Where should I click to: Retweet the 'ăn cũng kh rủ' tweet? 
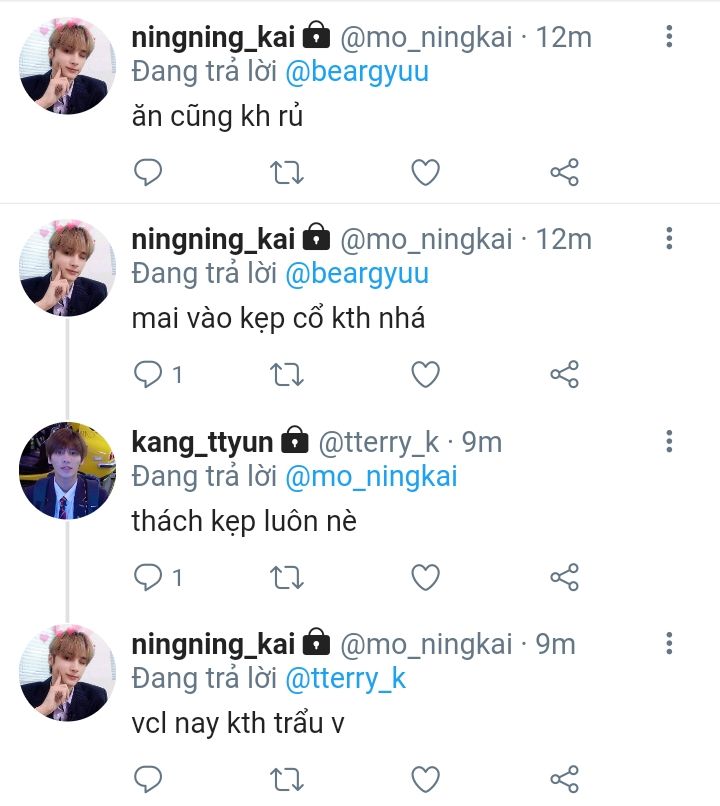point(288,173)
